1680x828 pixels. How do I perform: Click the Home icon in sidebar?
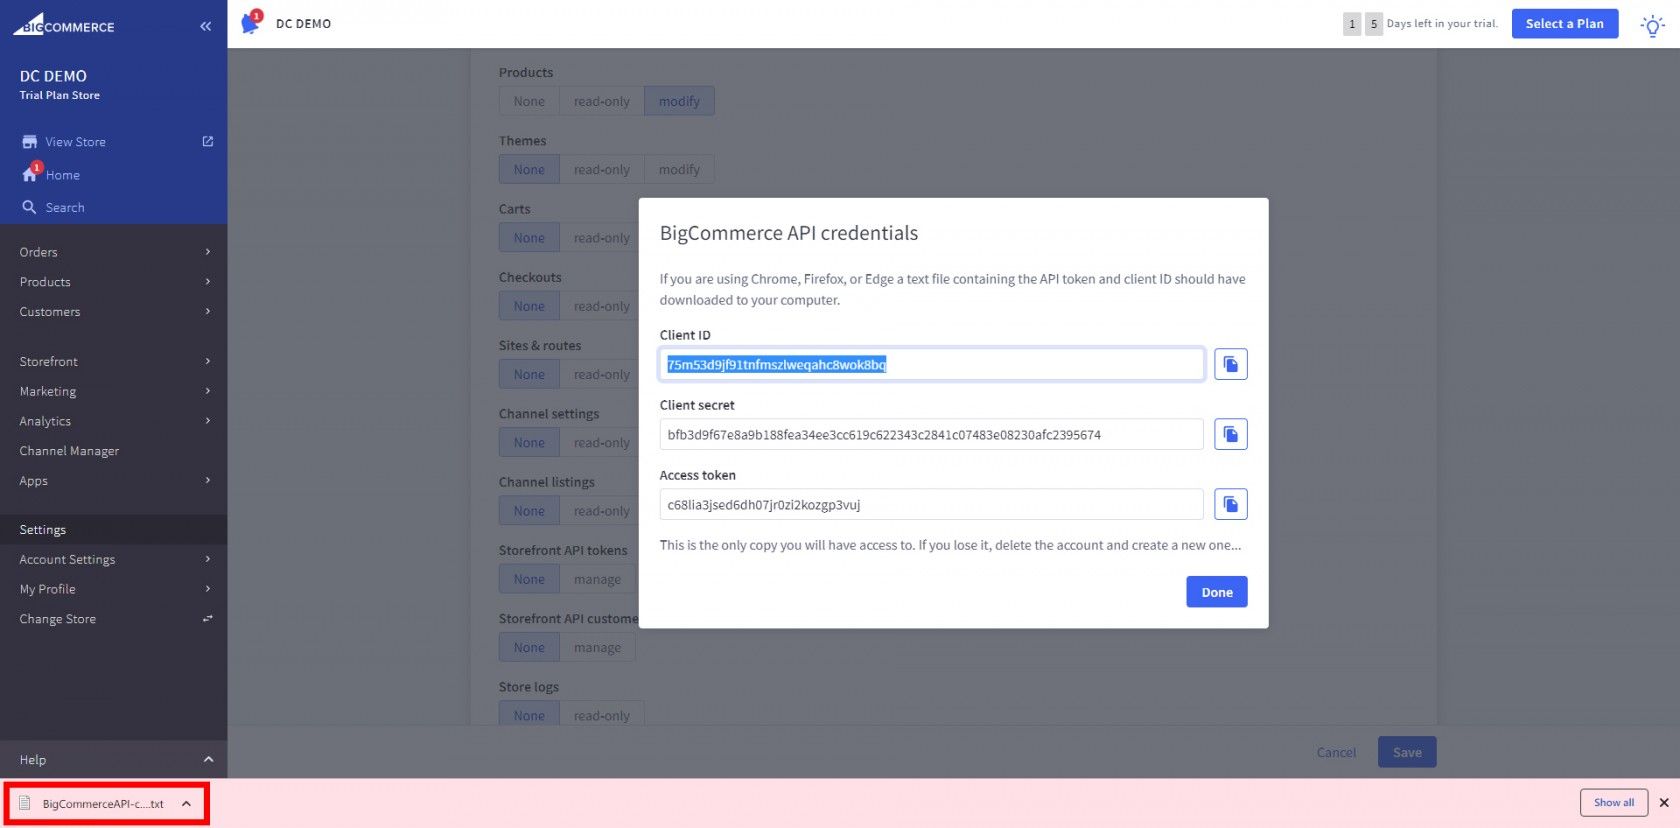[30, 174]
